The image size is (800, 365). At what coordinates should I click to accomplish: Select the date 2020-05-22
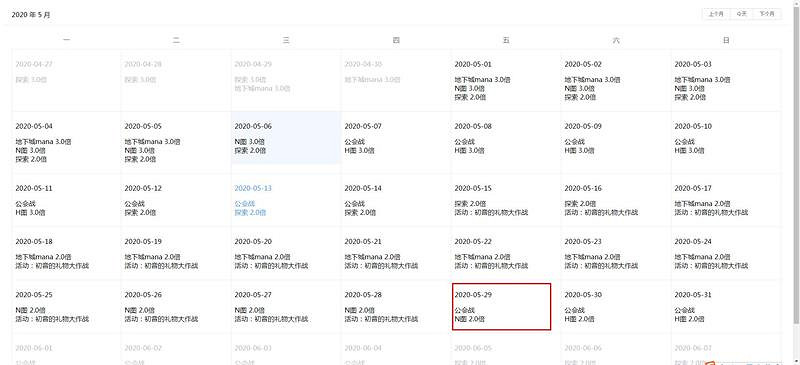tap(473, 241)
